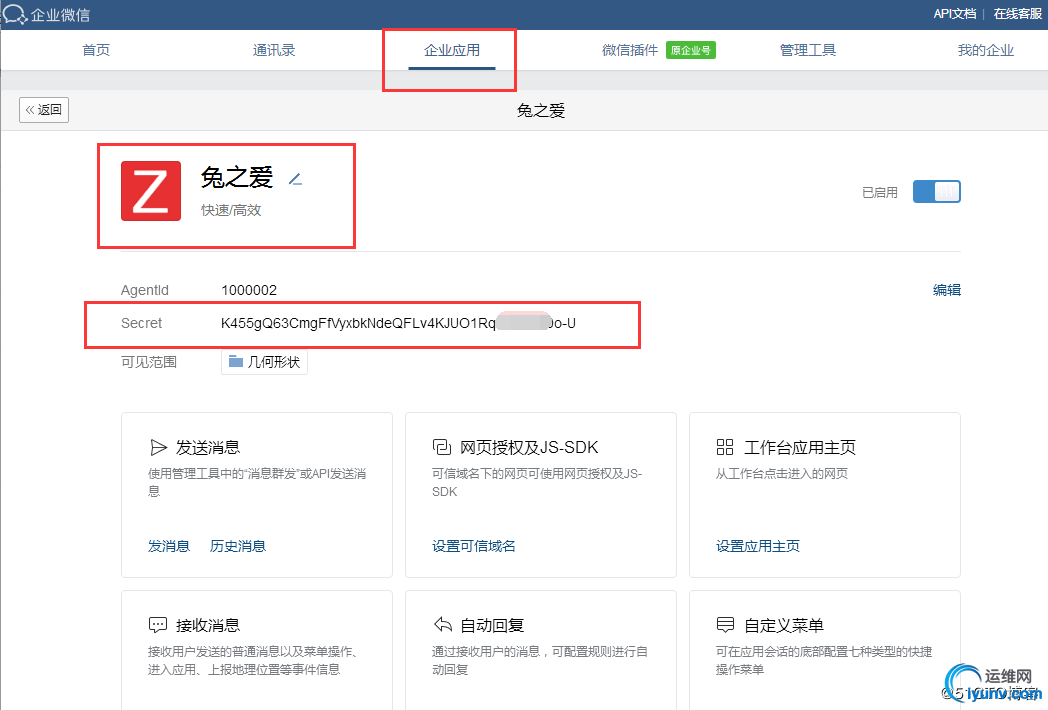The height and width of the screenshot is (710, 1048).
Task: Click the 自动回复 reply arrow icon
Action: tap(442, 624)
